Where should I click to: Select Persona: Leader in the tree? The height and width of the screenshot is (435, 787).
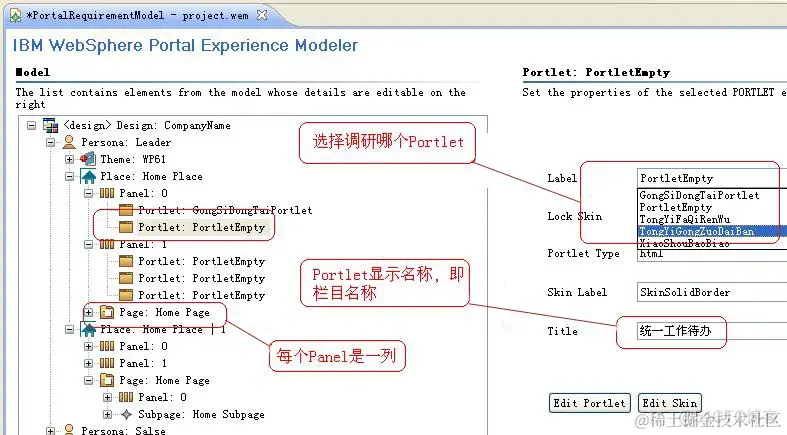tap(126, 142)
